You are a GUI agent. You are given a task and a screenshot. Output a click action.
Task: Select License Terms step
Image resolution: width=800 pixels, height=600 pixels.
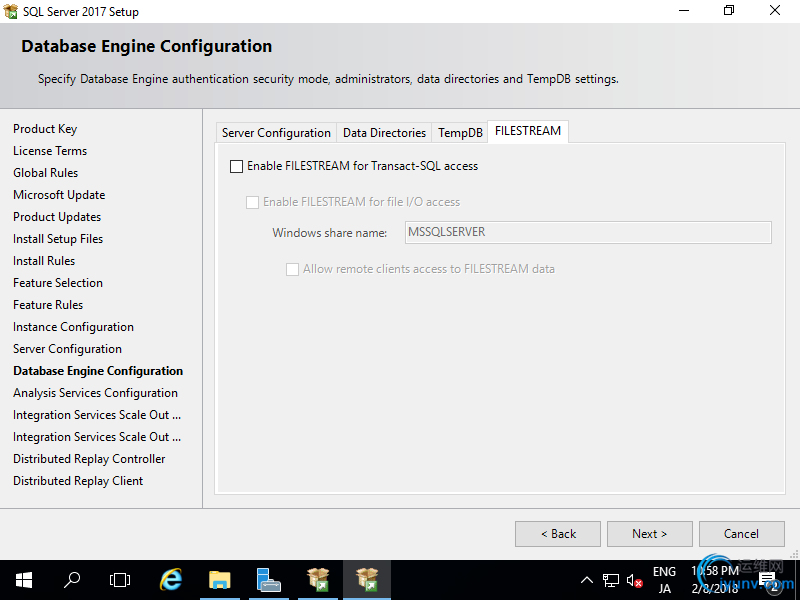(x=50, y=151)
